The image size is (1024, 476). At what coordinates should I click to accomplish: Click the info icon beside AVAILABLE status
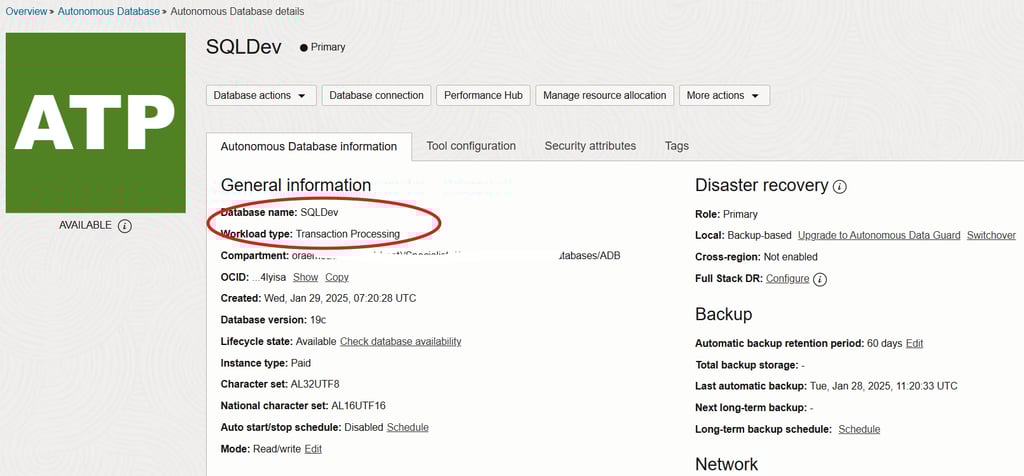coord(125,226)
